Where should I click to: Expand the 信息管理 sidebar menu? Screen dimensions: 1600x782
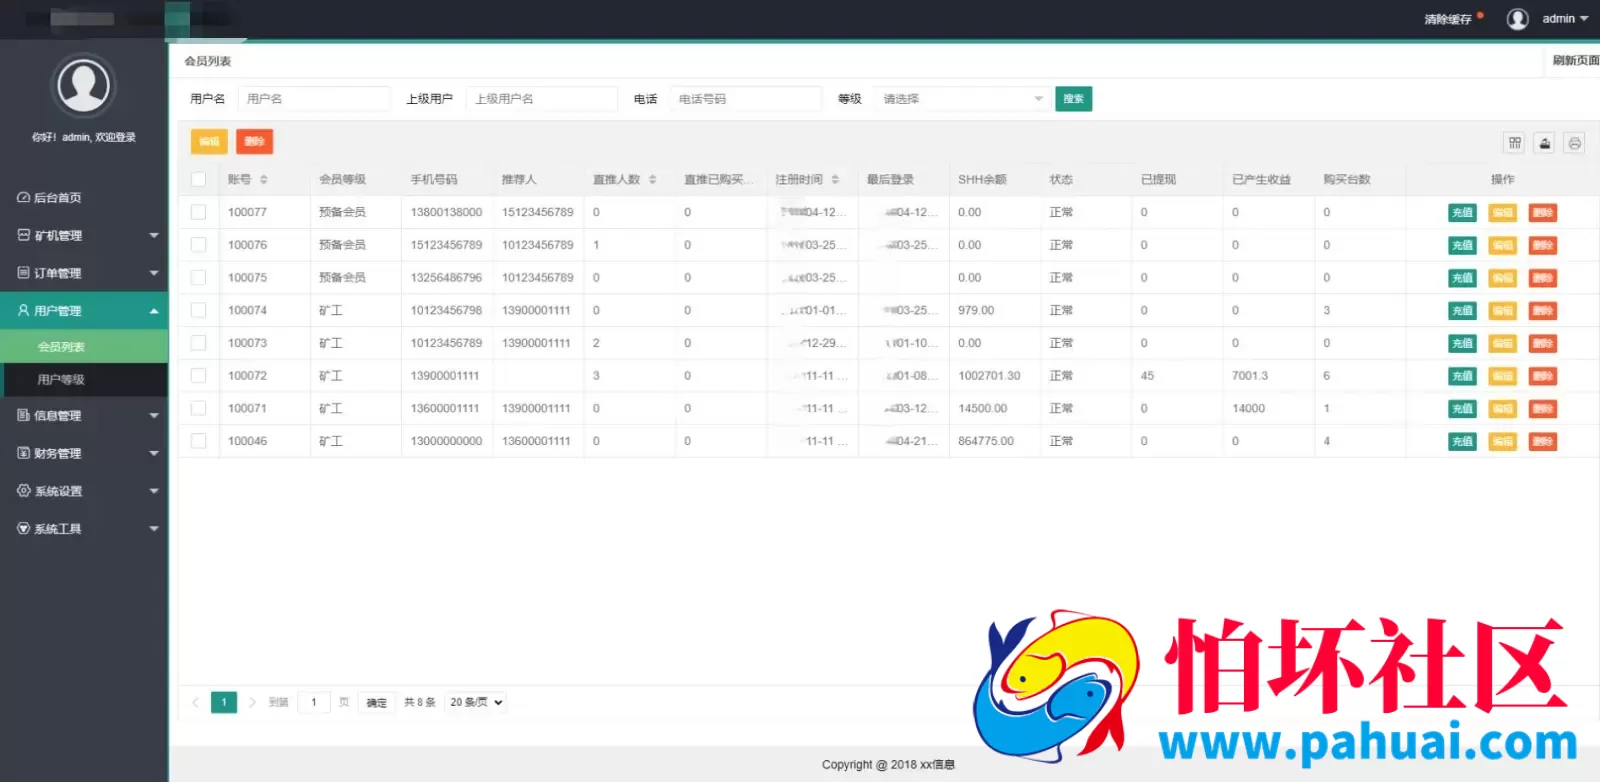click(84, 416)
